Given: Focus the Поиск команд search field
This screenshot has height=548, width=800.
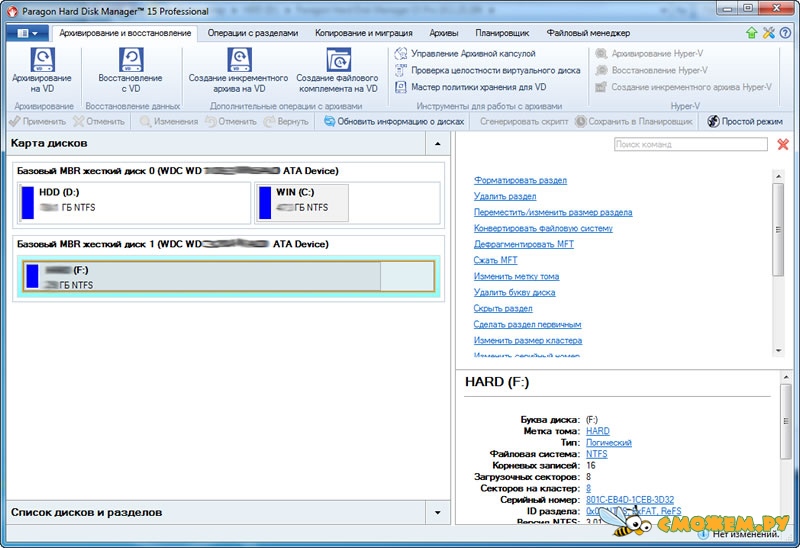Looking at the screenshot, I should (x=690, y=144).
